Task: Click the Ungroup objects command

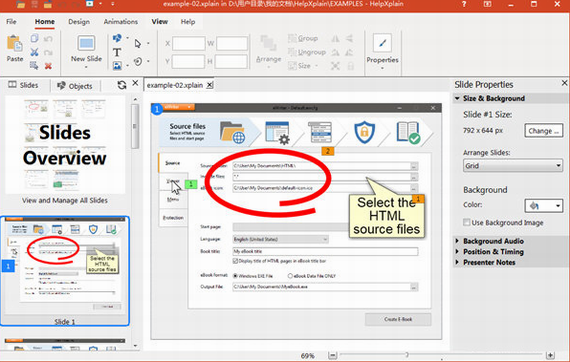Action: (307, 52)
